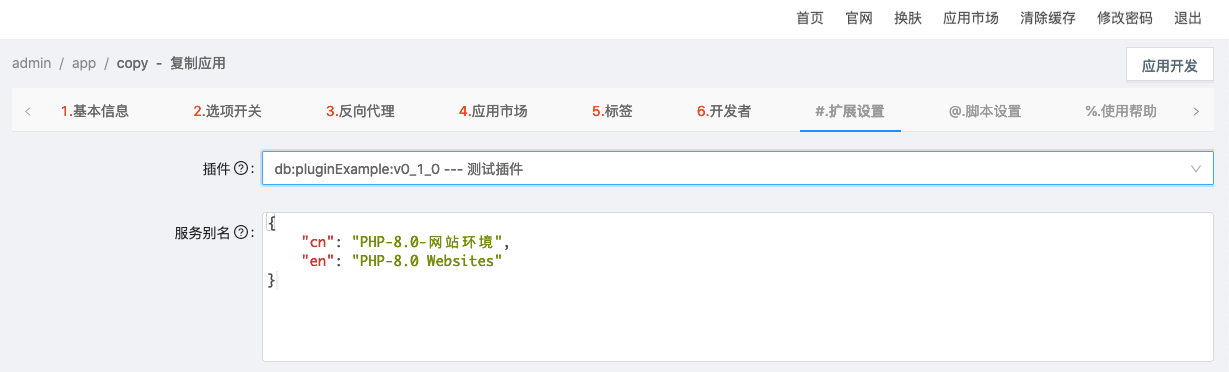Expand the 插件 dropdown arrow

[x=1196, y=169]
